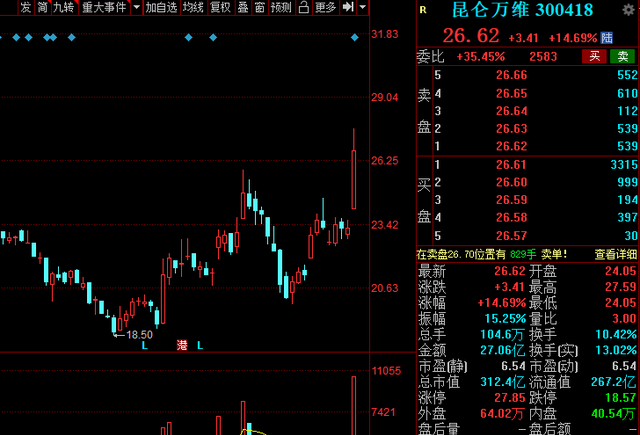Click the 振幅 value 15.25%

[505, 319]
